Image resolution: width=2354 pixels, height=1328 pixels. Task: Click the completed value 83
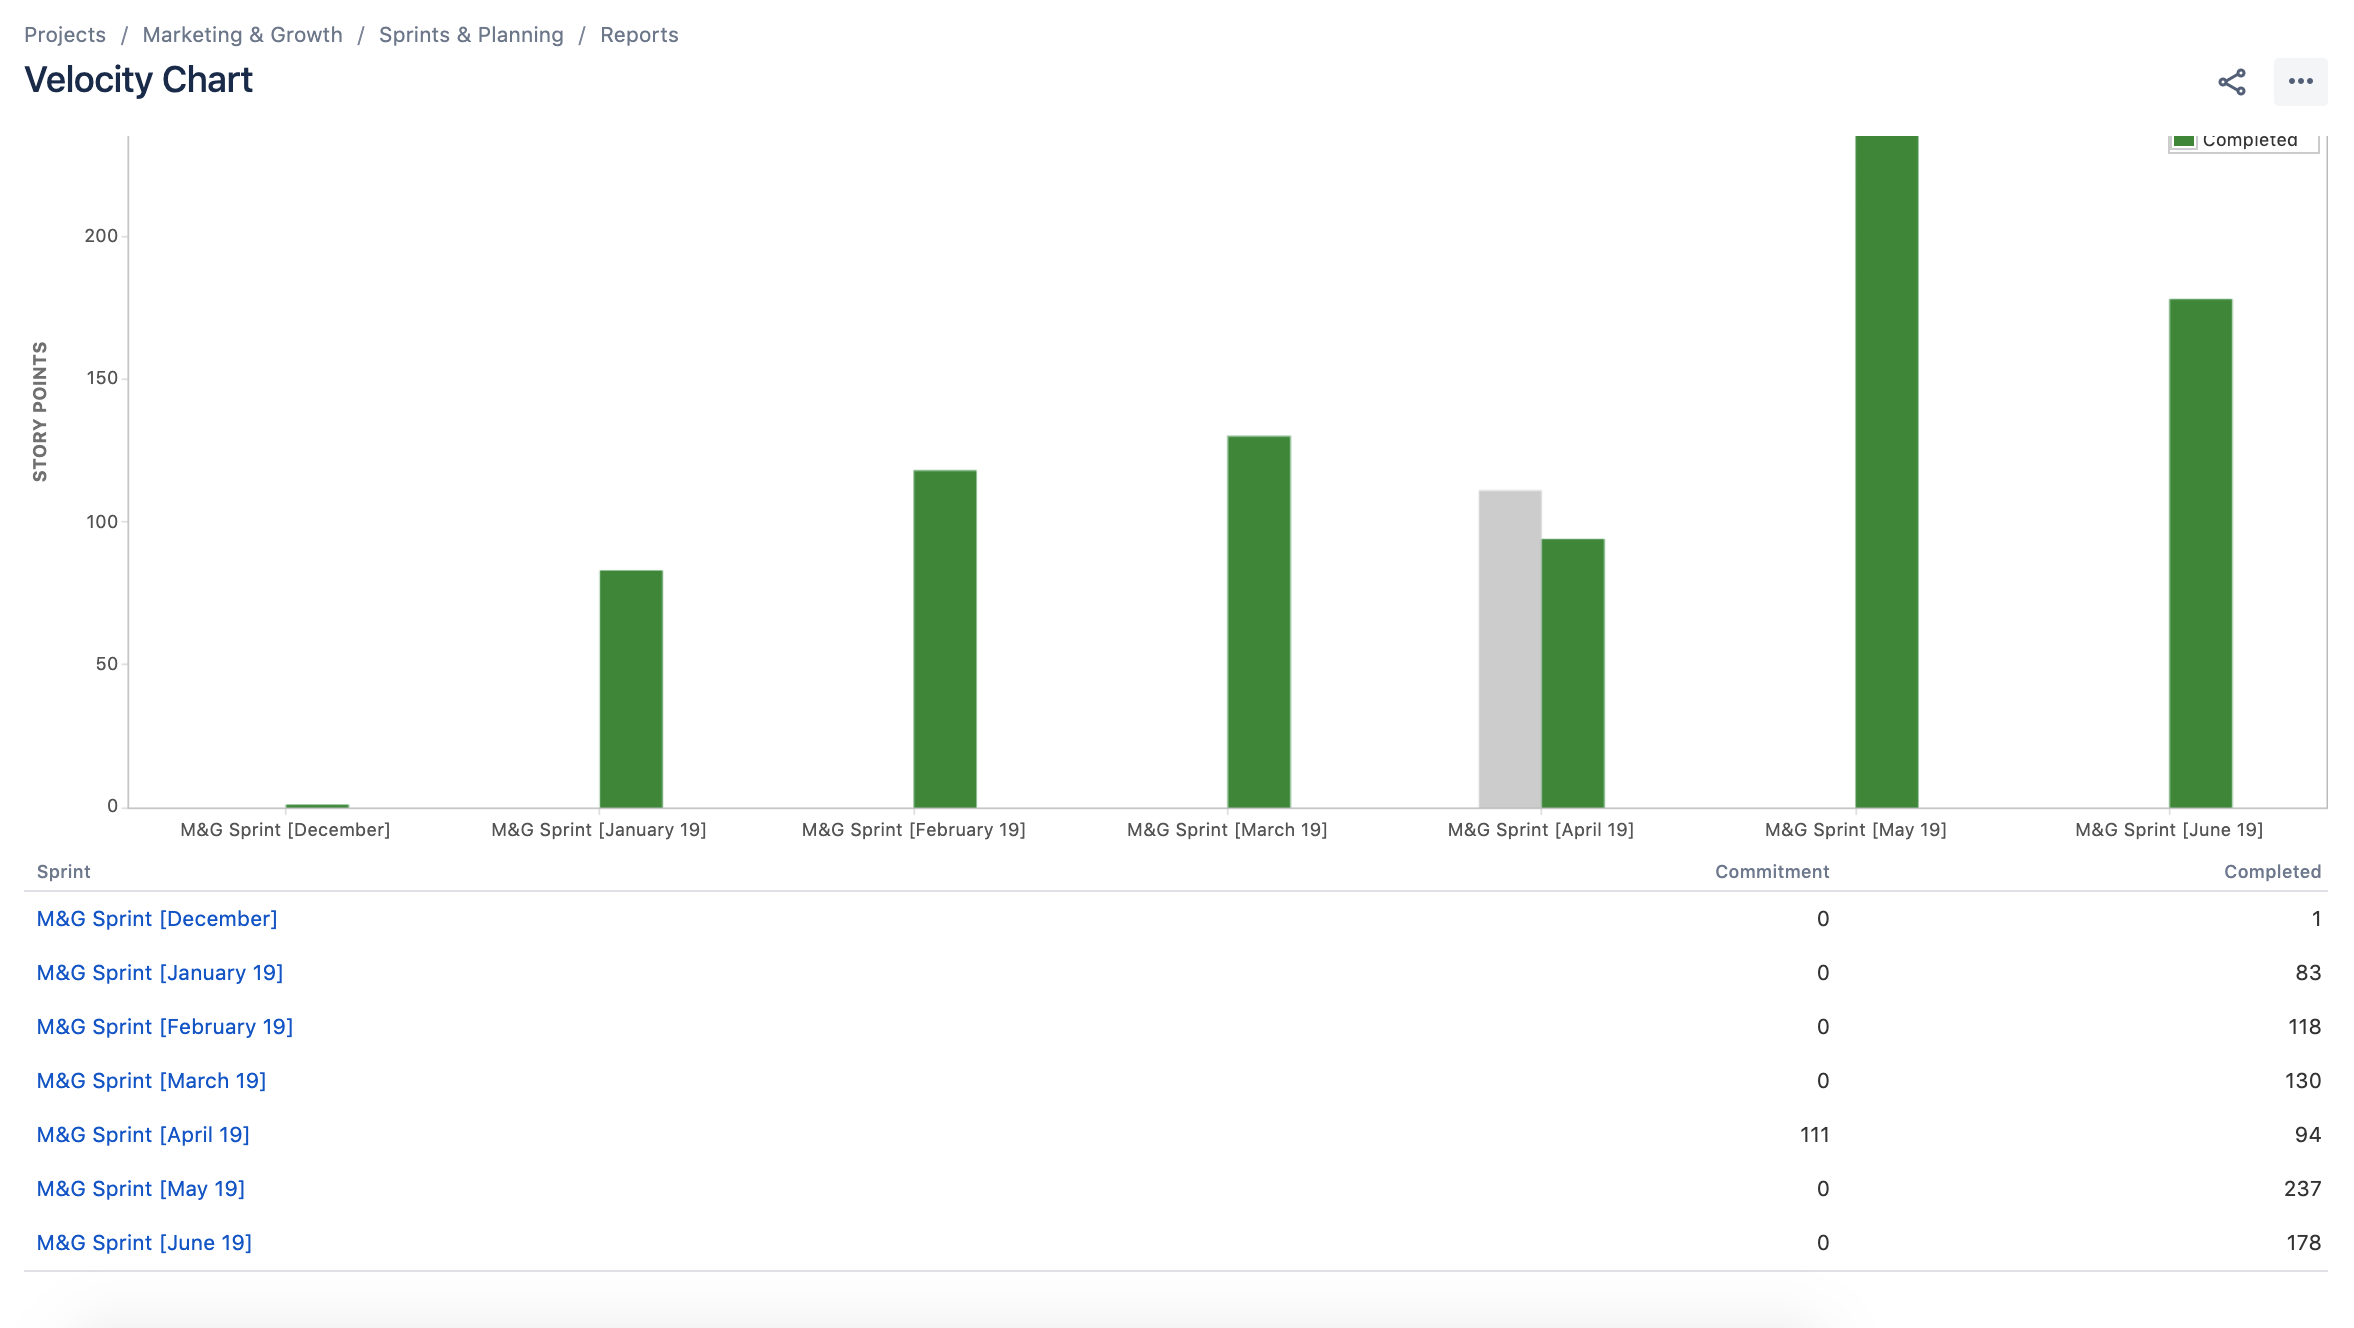pos(2308,973)
